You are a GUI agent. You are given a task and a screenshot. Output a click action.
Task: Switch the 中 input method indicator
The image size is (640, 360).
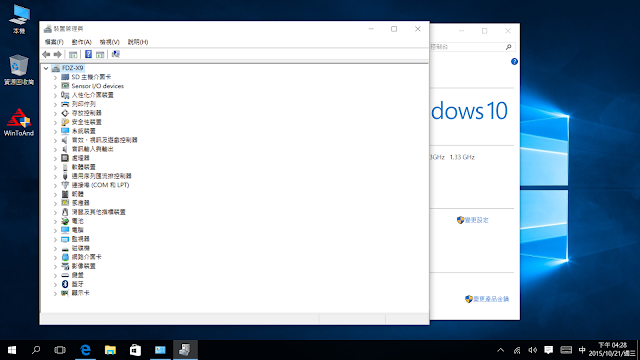point(582,350)
